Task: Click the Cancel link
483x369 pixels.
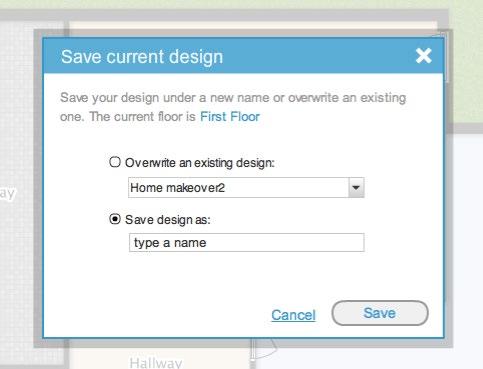Action: pyautogui.click(x=293, y=315)
